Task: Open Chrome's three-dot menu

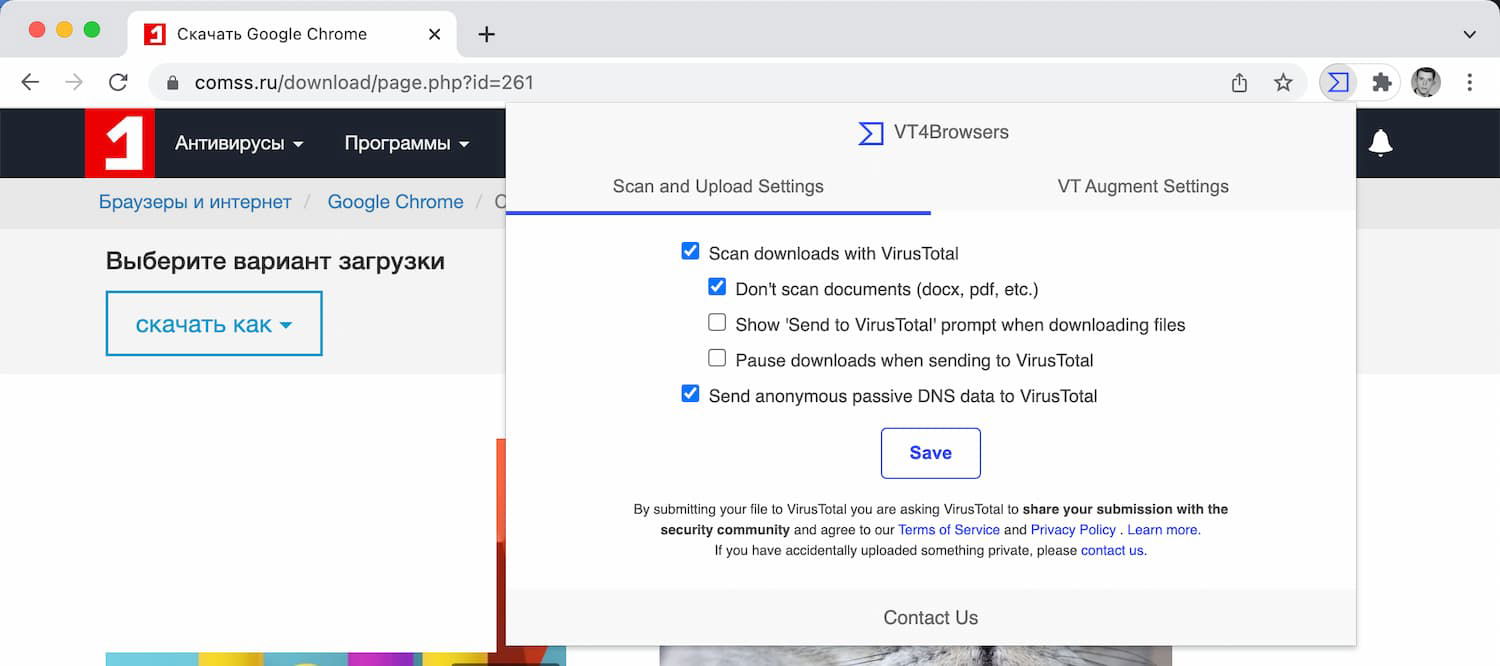Action: click(1469, 83)
